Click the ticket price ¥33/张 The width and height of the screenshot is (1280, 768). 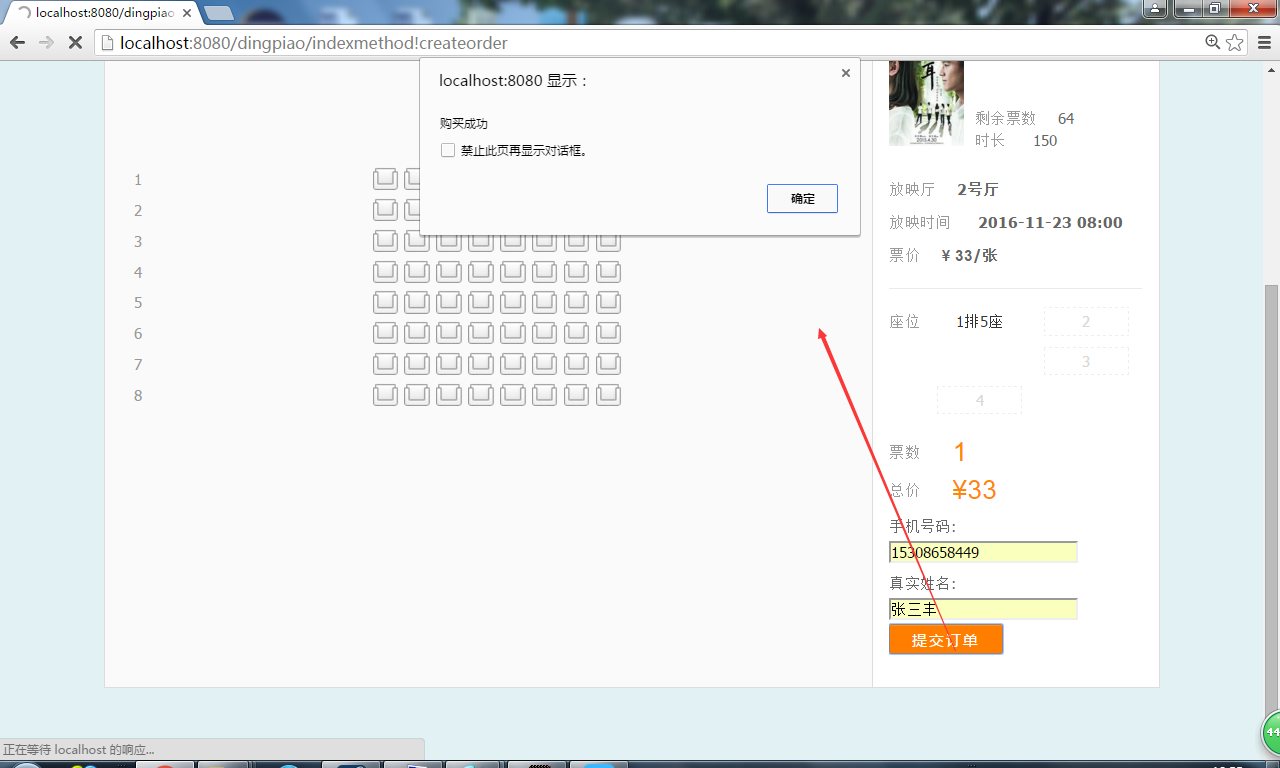coord(969,255)
